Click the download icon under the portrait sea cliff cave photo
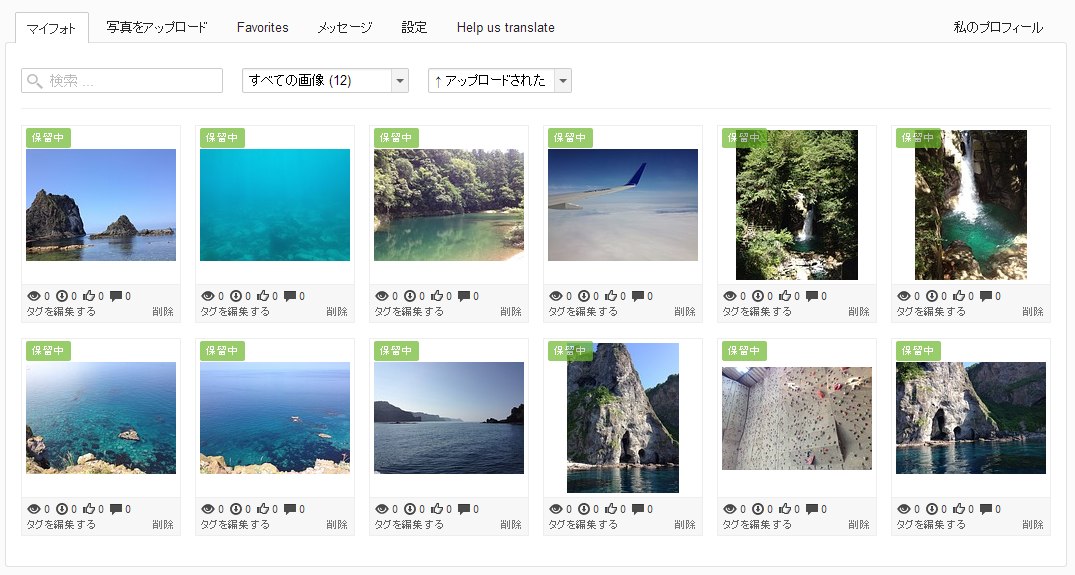 (x=584, y=509)
